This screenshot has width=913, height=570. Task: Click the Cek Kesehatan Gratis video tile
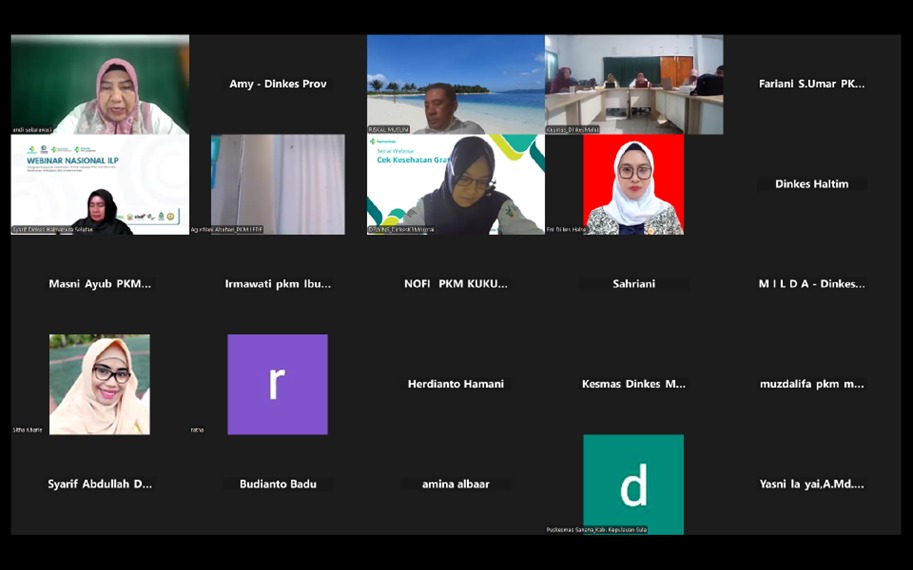pos(455,184)
